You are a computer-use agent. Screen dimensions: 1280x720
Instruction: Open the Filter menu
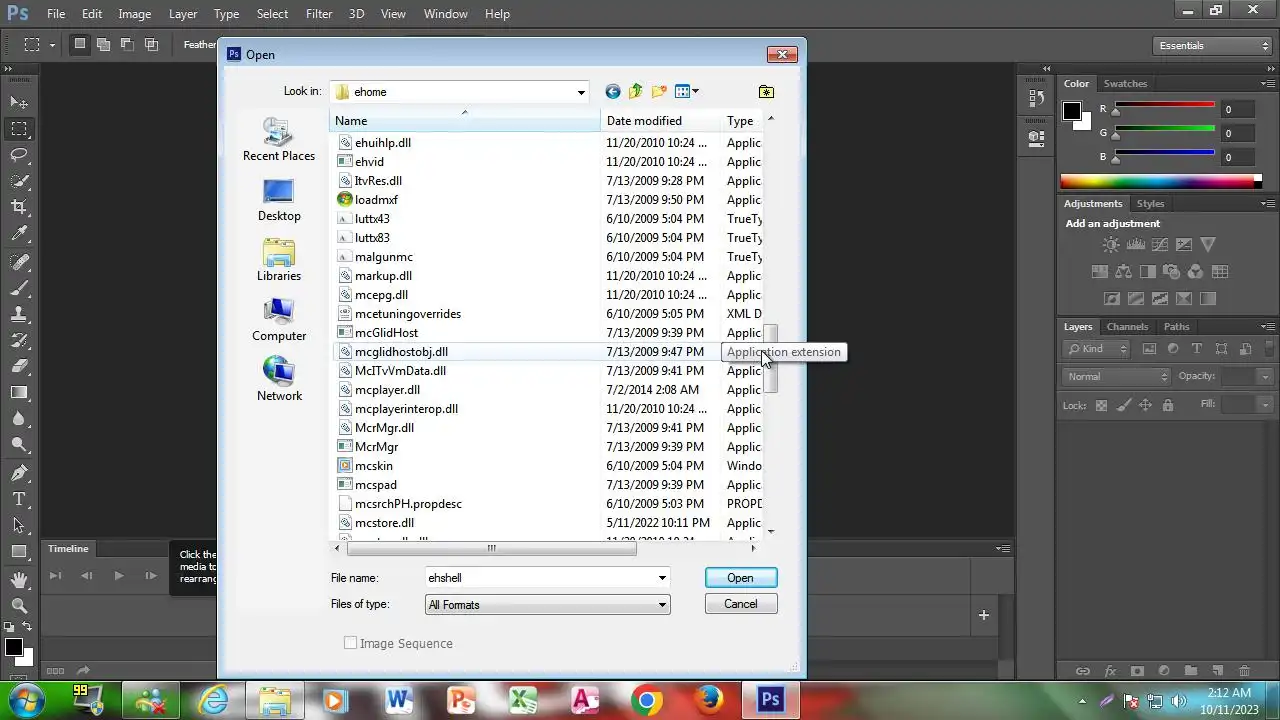(319, 14)
